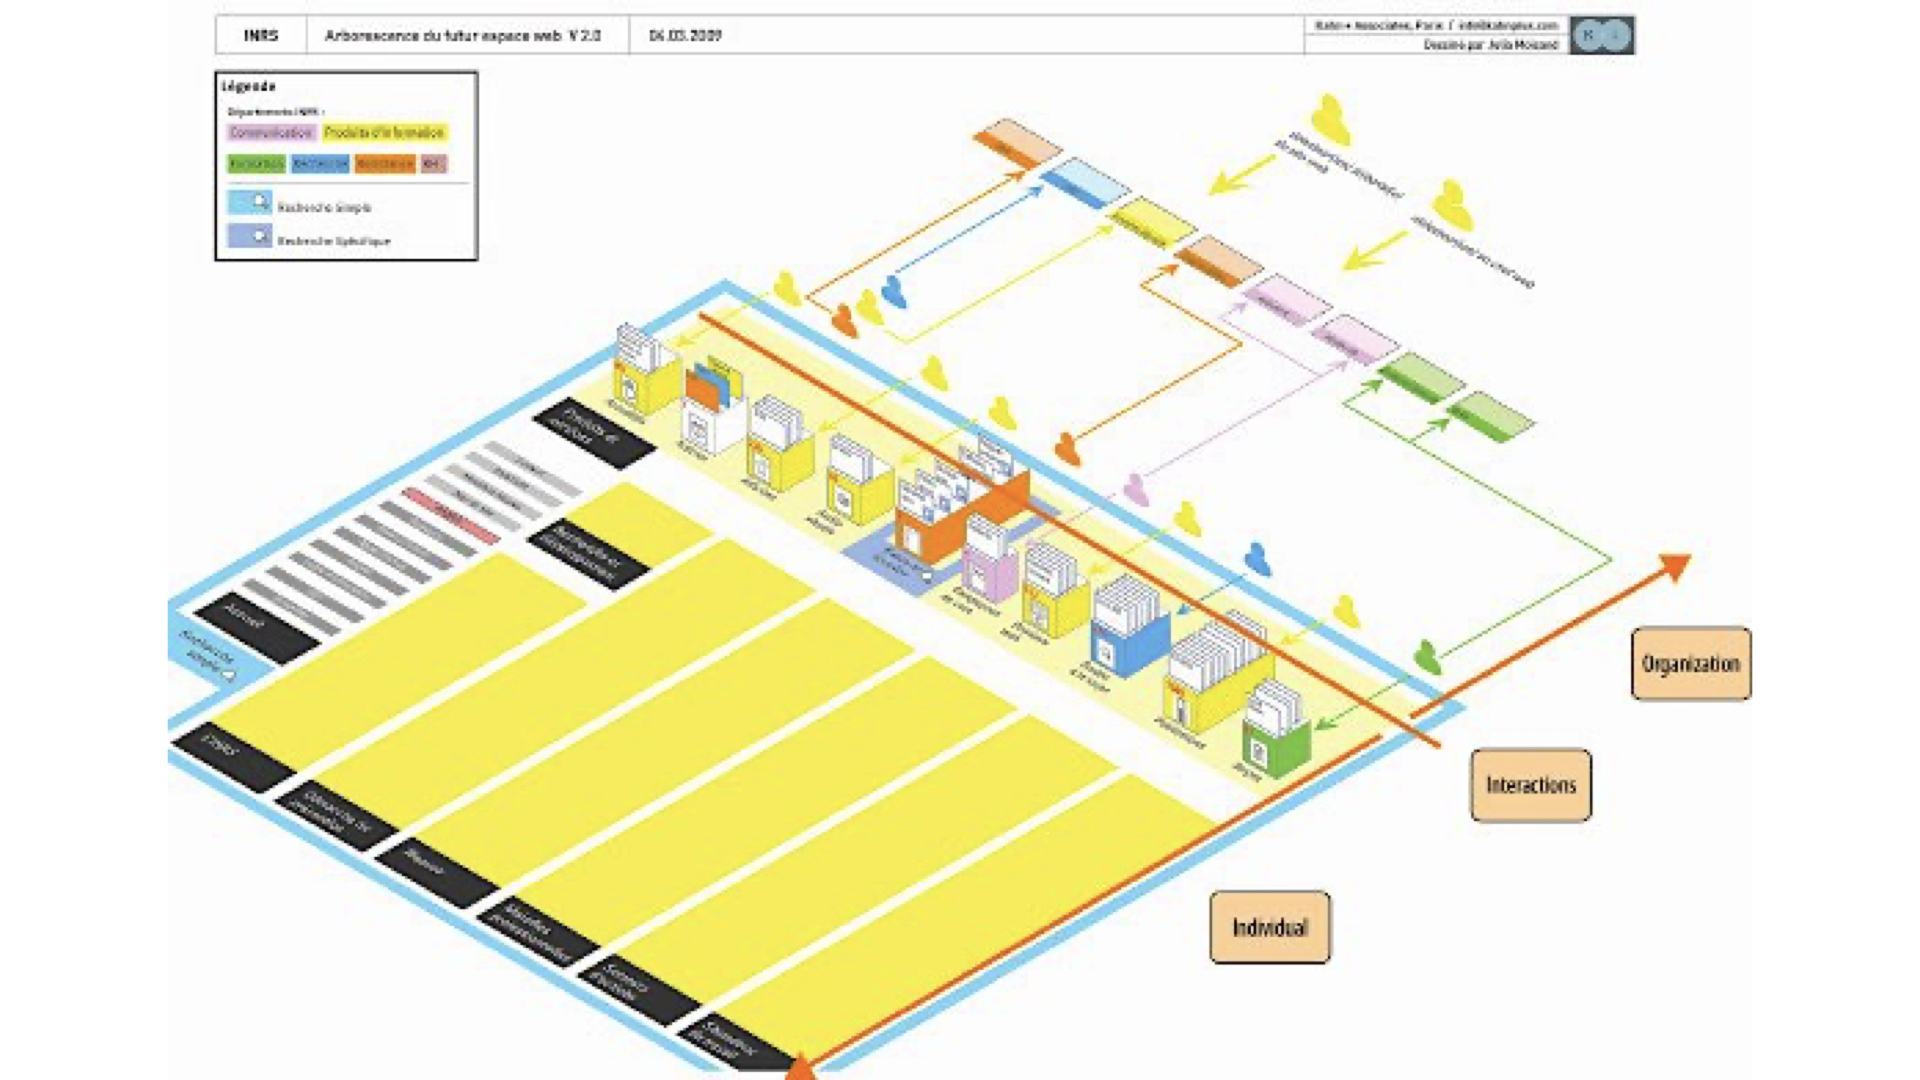The height and width of the screenshot is (1080, 1920).
Task: Click the 06.03.2009 date in header
Action: tap(685, 35)
